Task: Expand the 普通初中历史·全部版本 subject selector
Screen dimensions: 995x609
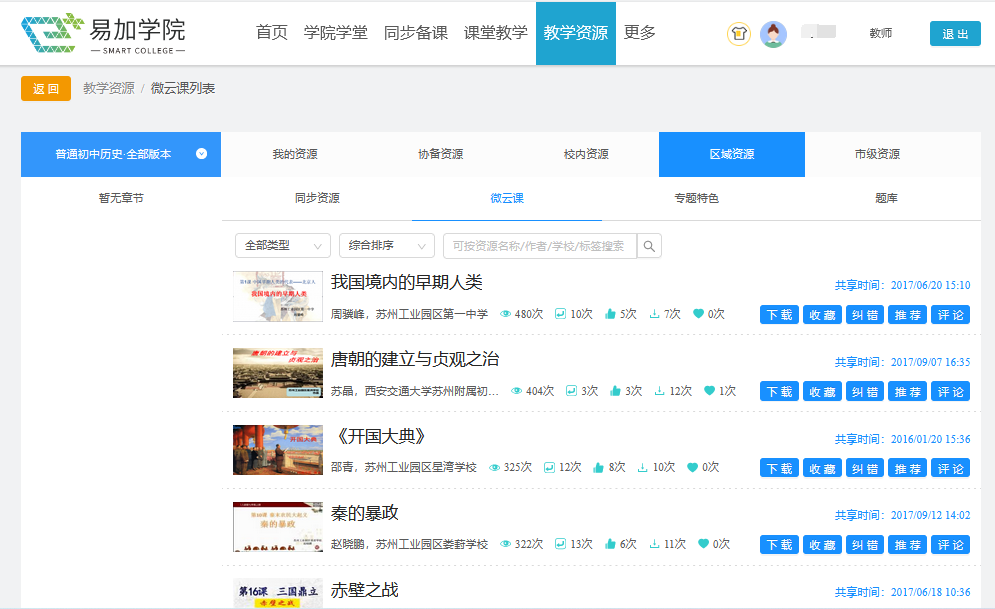Action: (121, 154)
